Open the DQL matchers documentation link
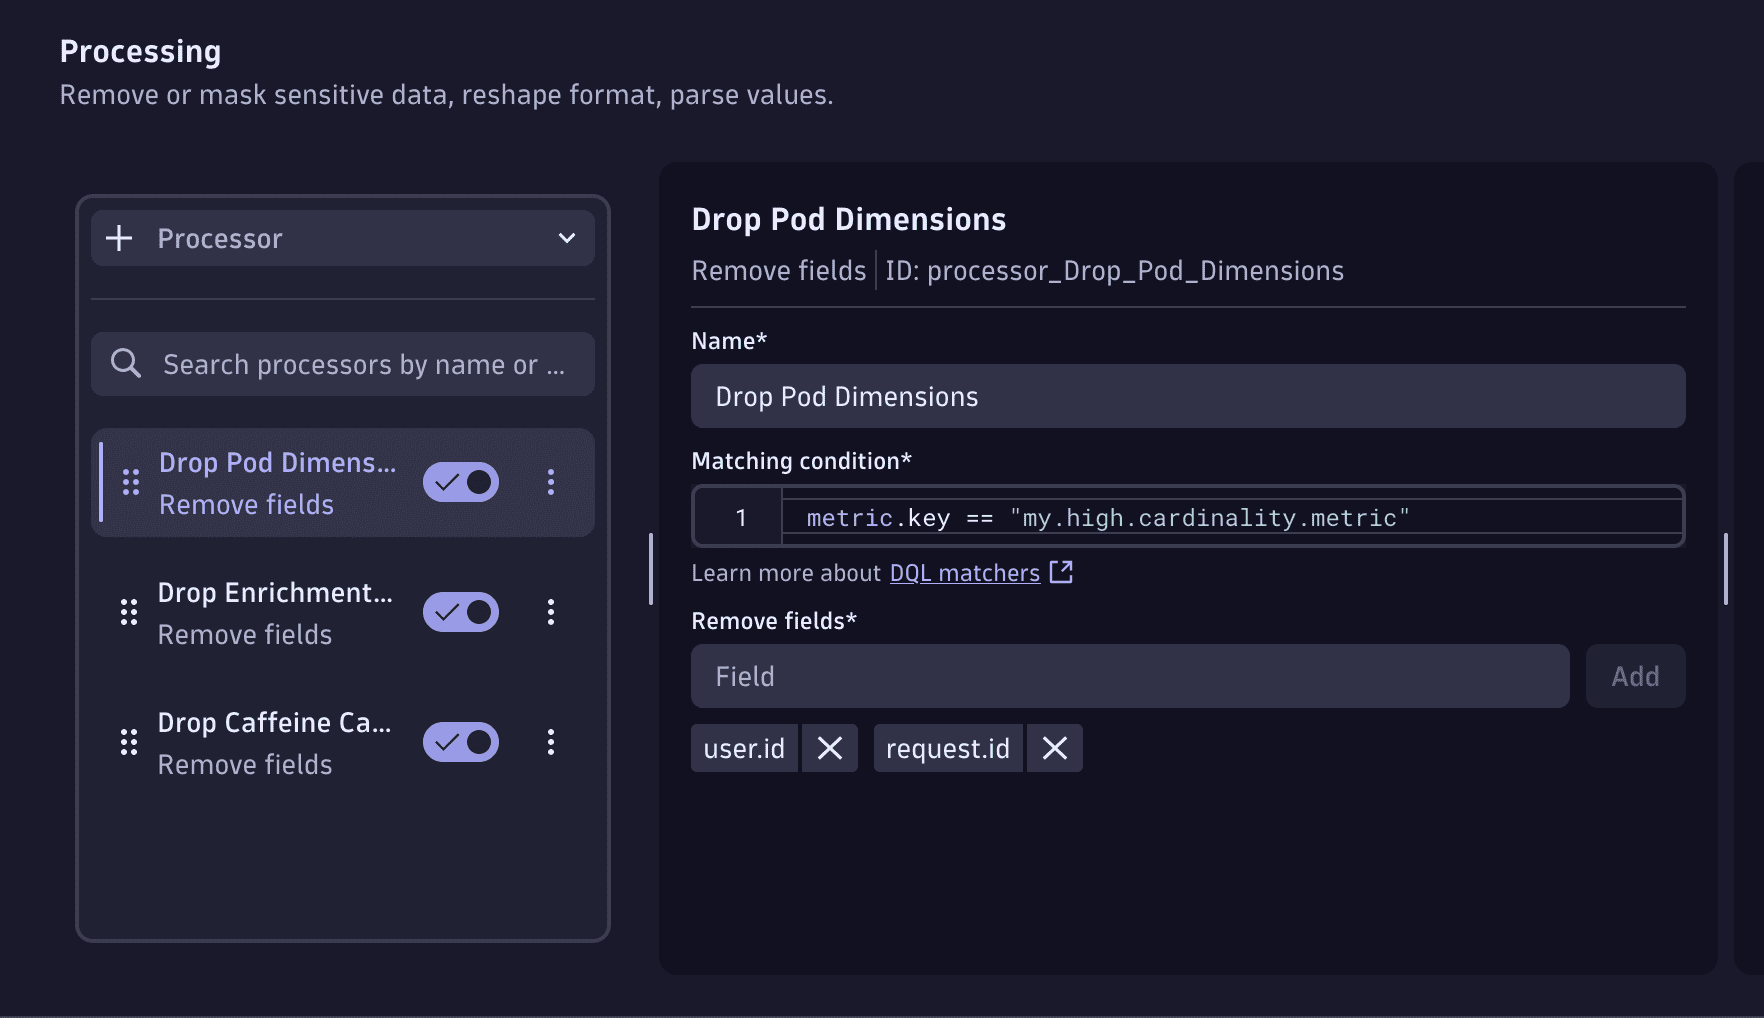The height and width of the screenshot is (1018, 1764). (963, 572)
